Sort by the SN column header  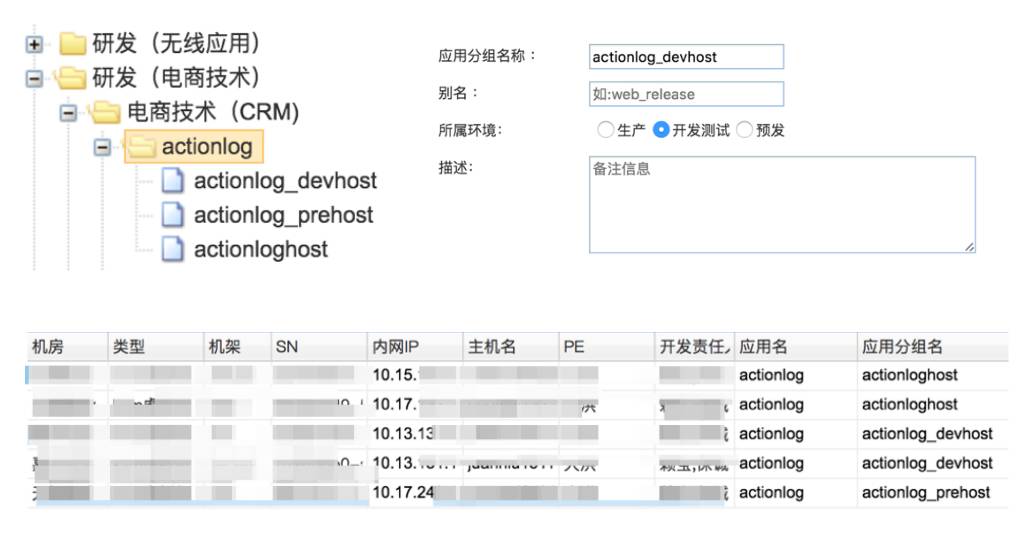coord(319,347)
